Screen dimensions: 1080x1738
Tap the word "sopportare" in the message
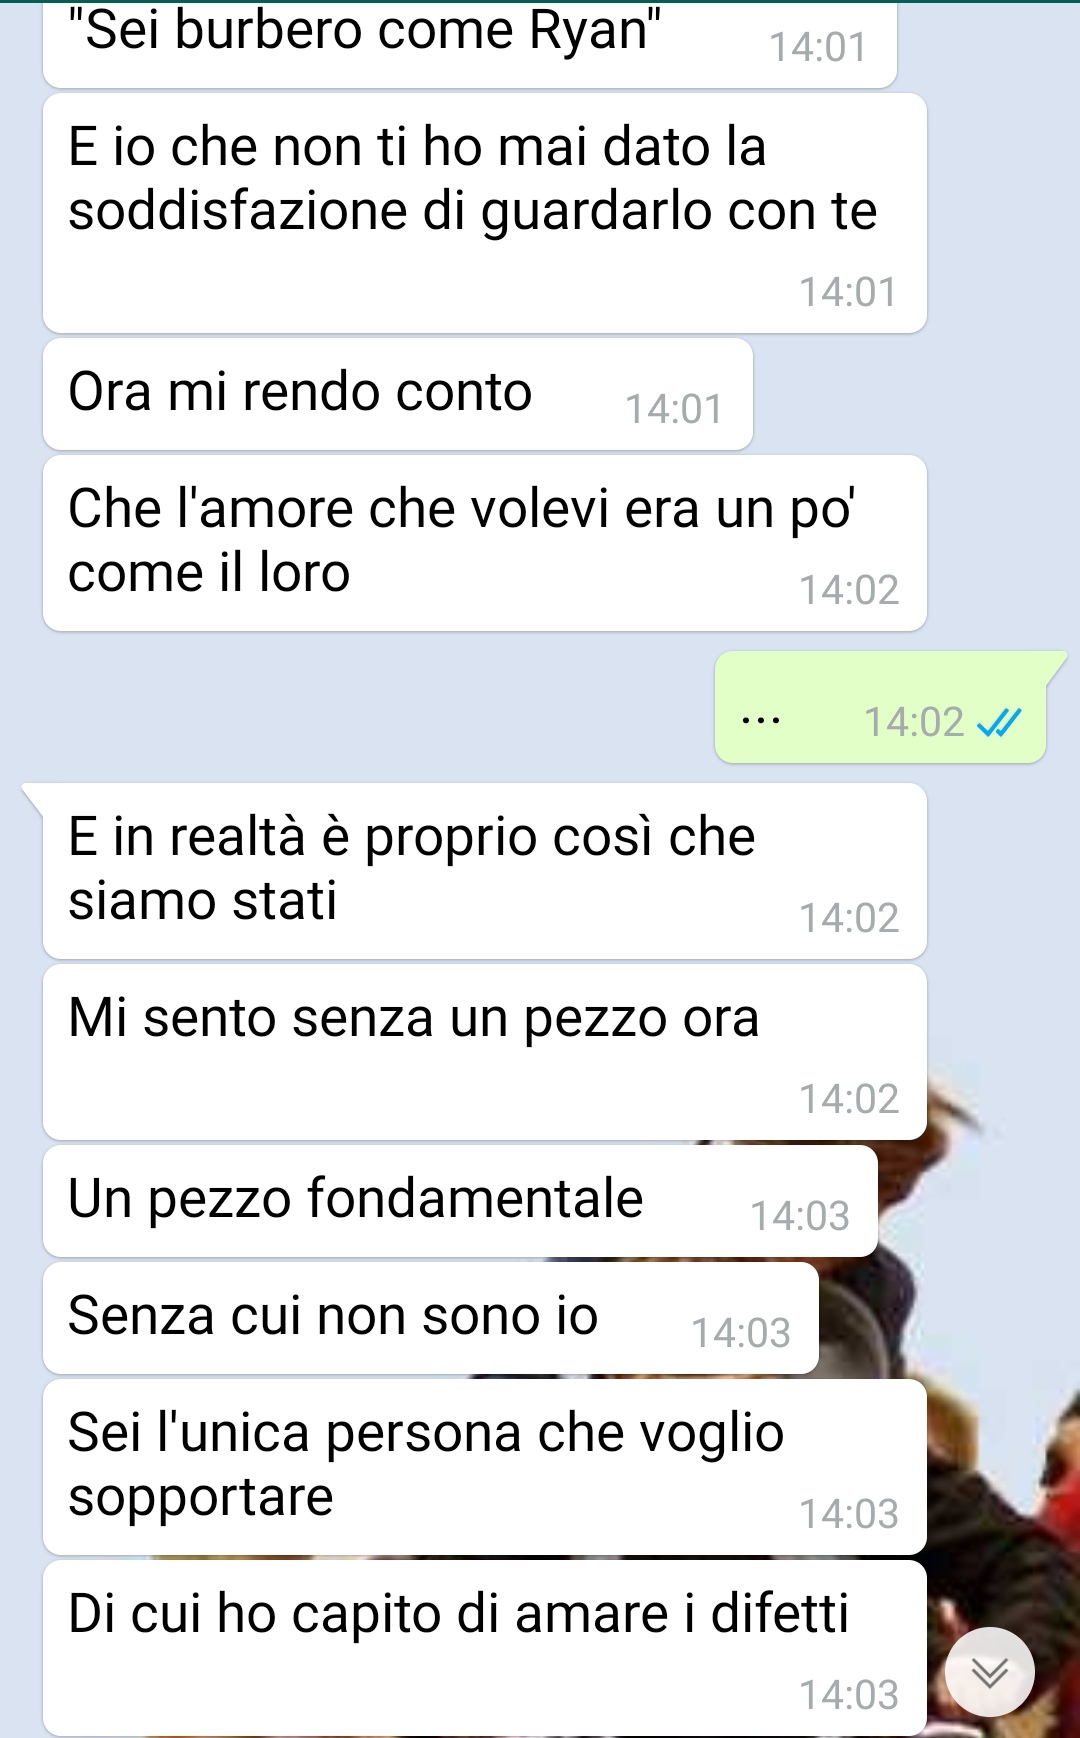(201, 1498)
